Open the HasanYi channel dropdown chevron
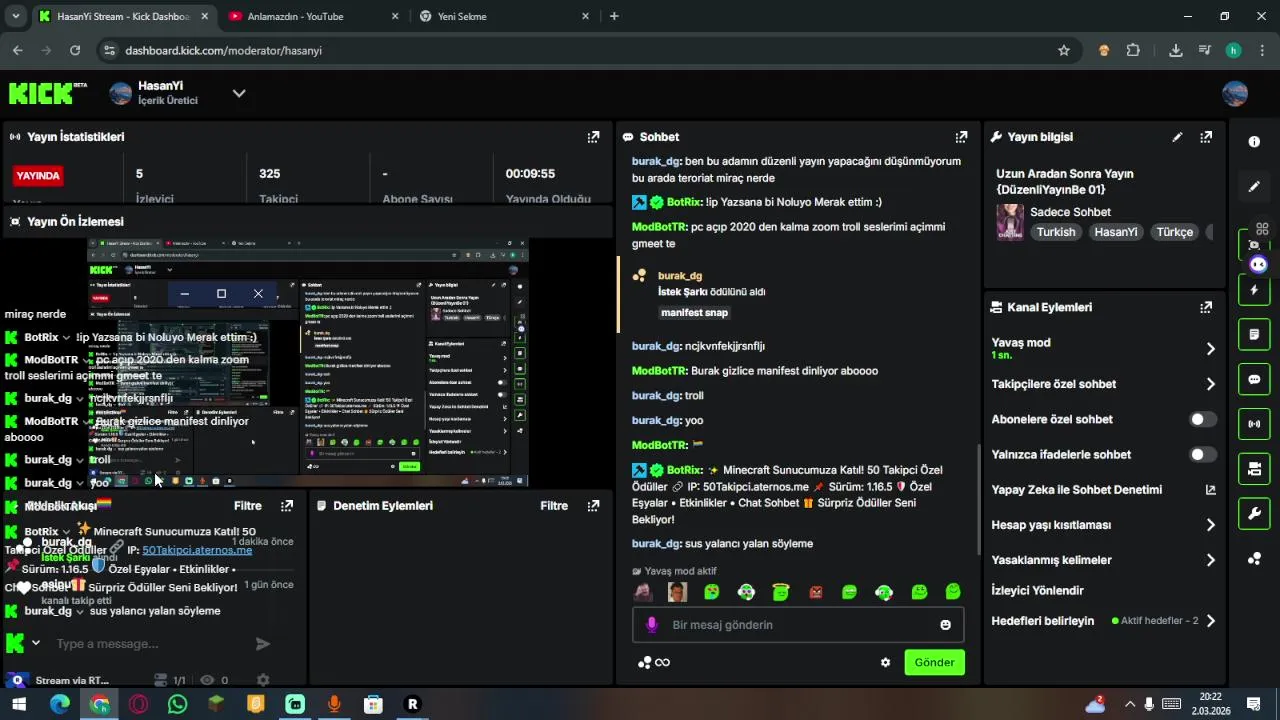 coord(239,93)
